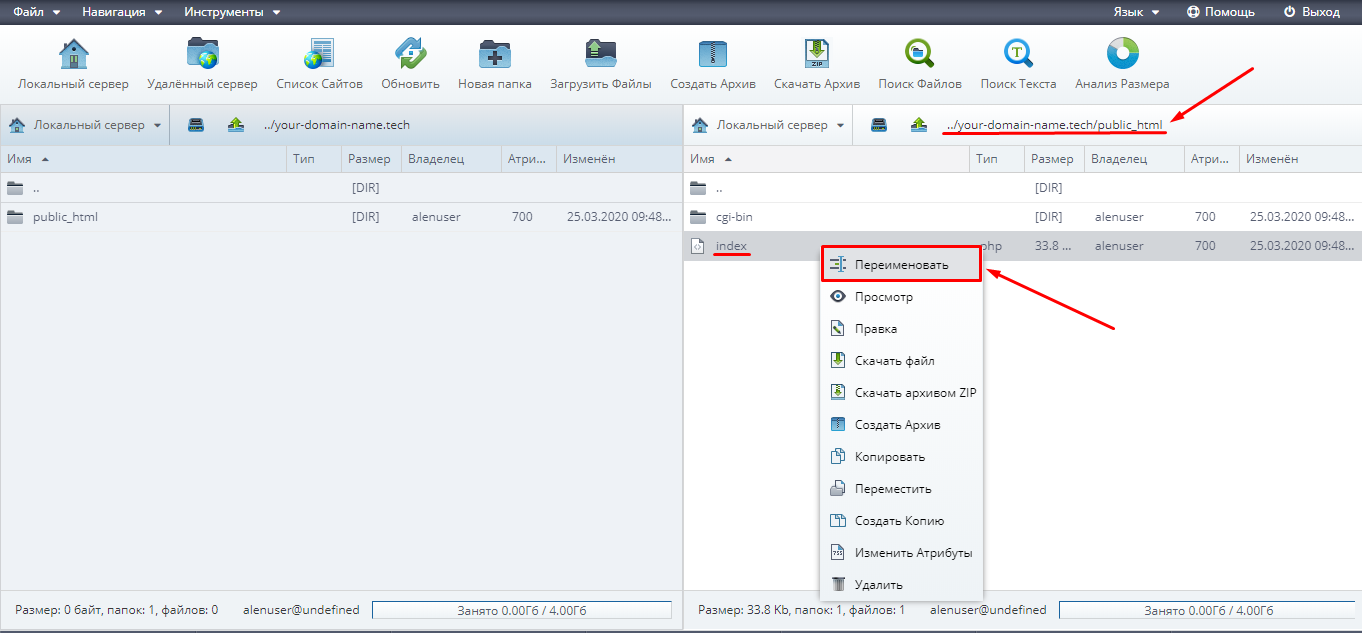Sort left panel by Имя column
This screenshot has width=1362, height=633.
[143, 159]
